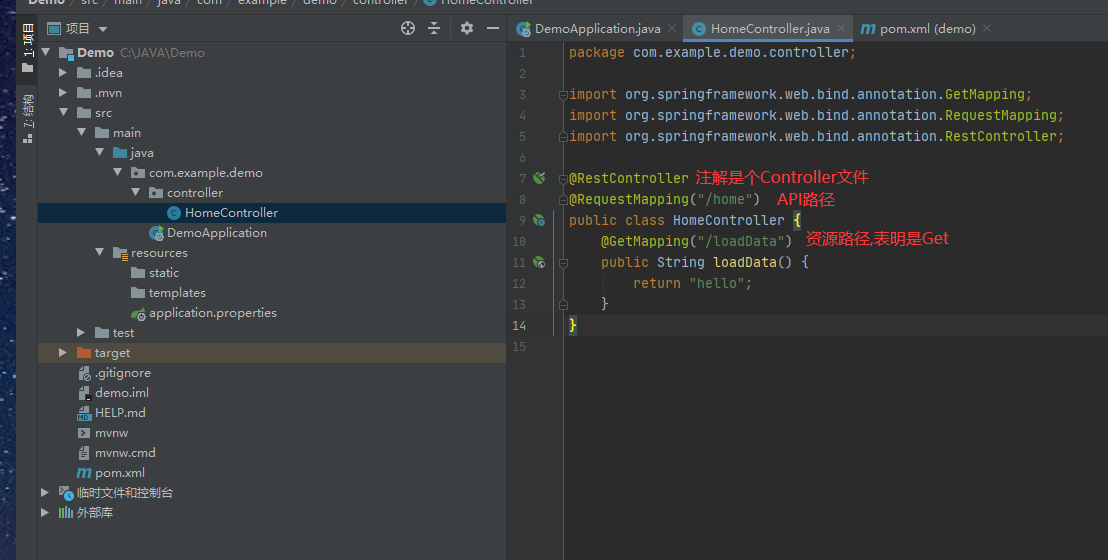
Task: Click the HomeController breadcrumb item
Action: pyautogui.click(x=478, y=2)
